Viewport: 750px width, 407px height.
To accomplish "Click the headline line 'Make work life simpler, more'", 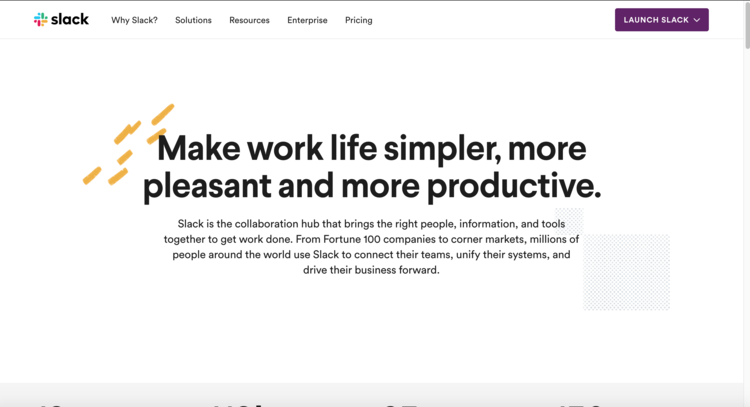I will (x=372, y=148).
